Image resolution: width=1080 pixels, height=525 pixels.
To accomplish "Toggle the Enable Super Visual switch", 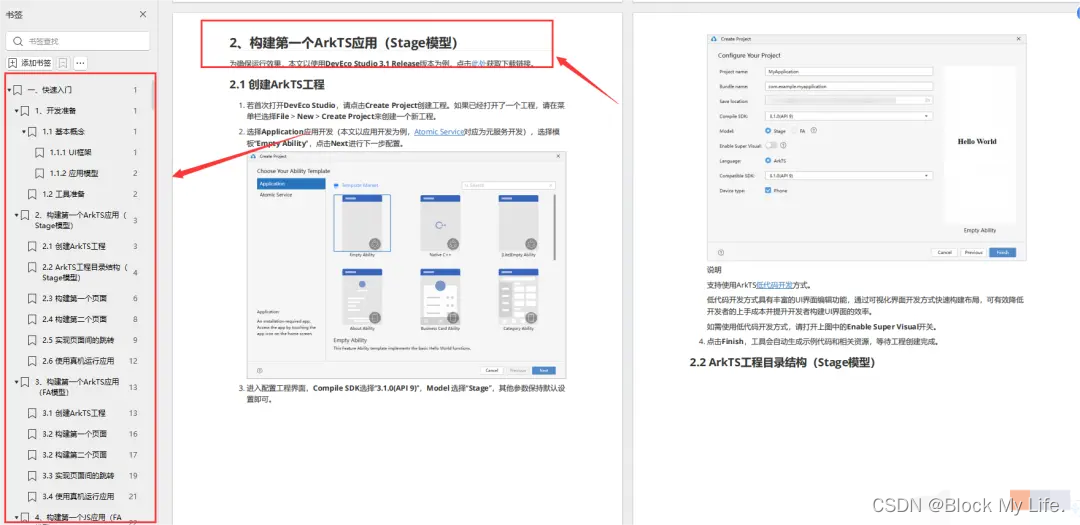I will (x=771, y=145).
